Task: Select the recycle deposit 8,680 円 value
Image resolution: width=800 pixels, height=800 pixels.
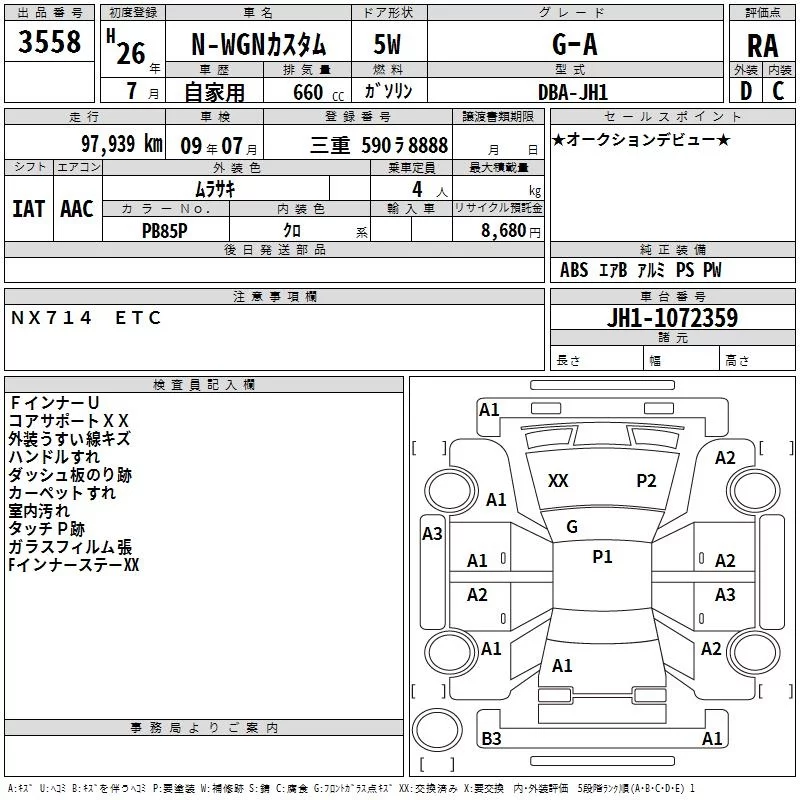Action: [510, 231]
